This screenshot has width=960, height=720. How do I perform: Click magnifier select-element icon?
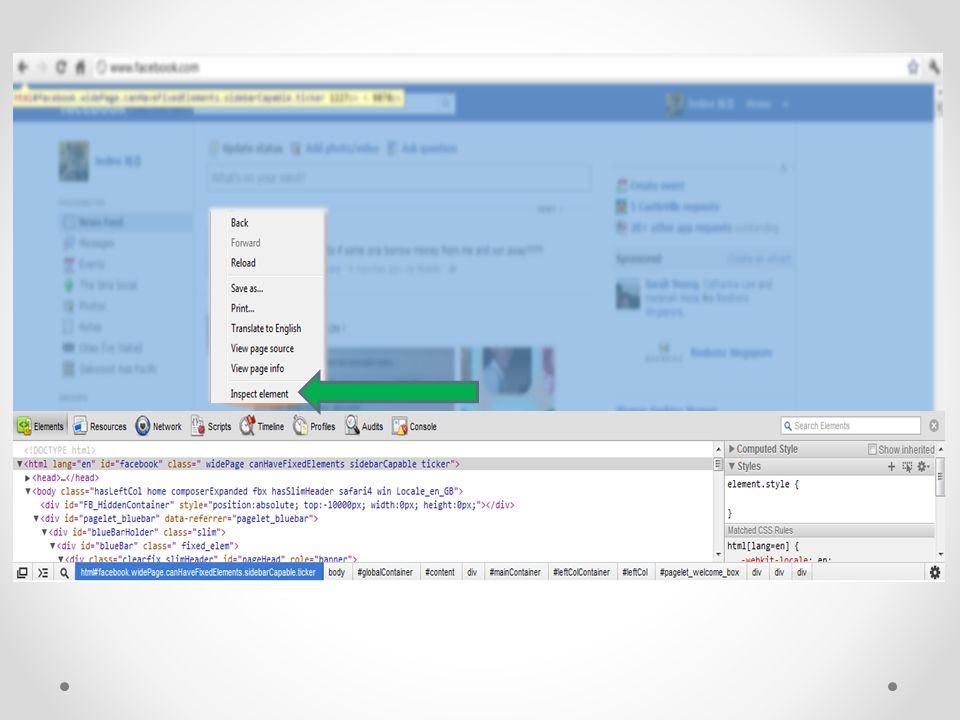click(x=64, y=572)
